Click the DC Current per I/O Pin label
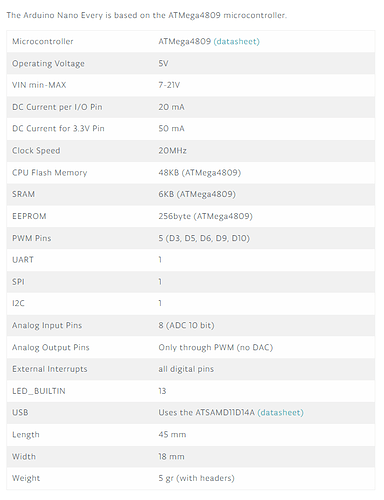 [57, 107]
